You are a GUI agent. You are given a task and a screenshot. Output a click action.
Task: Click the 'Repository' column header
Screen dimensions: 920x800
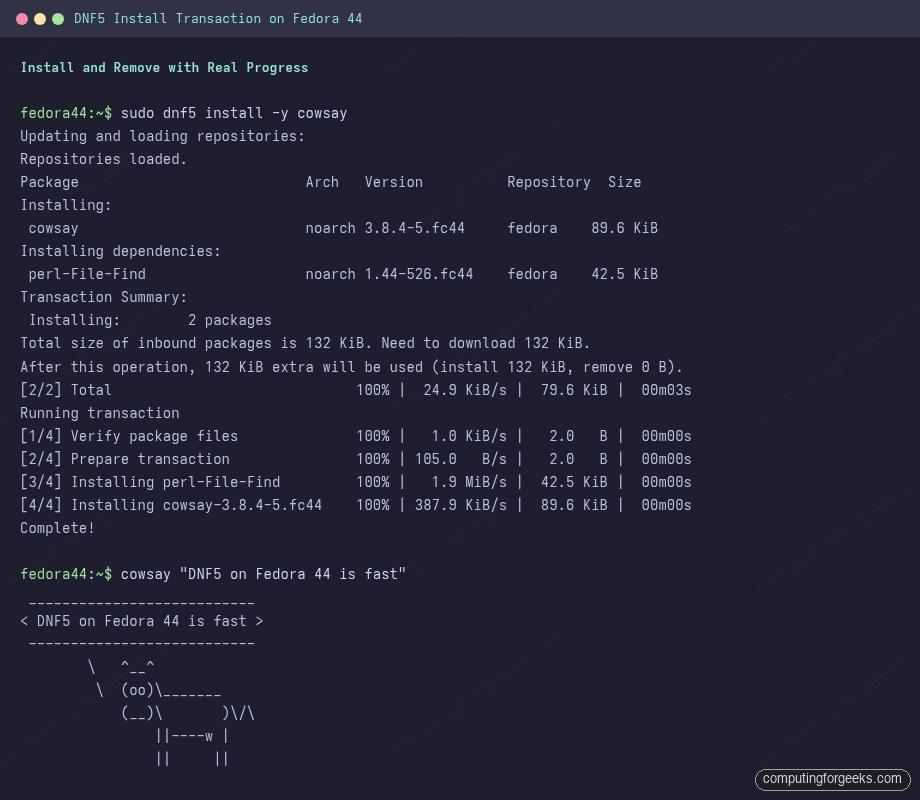coord(549,183)
